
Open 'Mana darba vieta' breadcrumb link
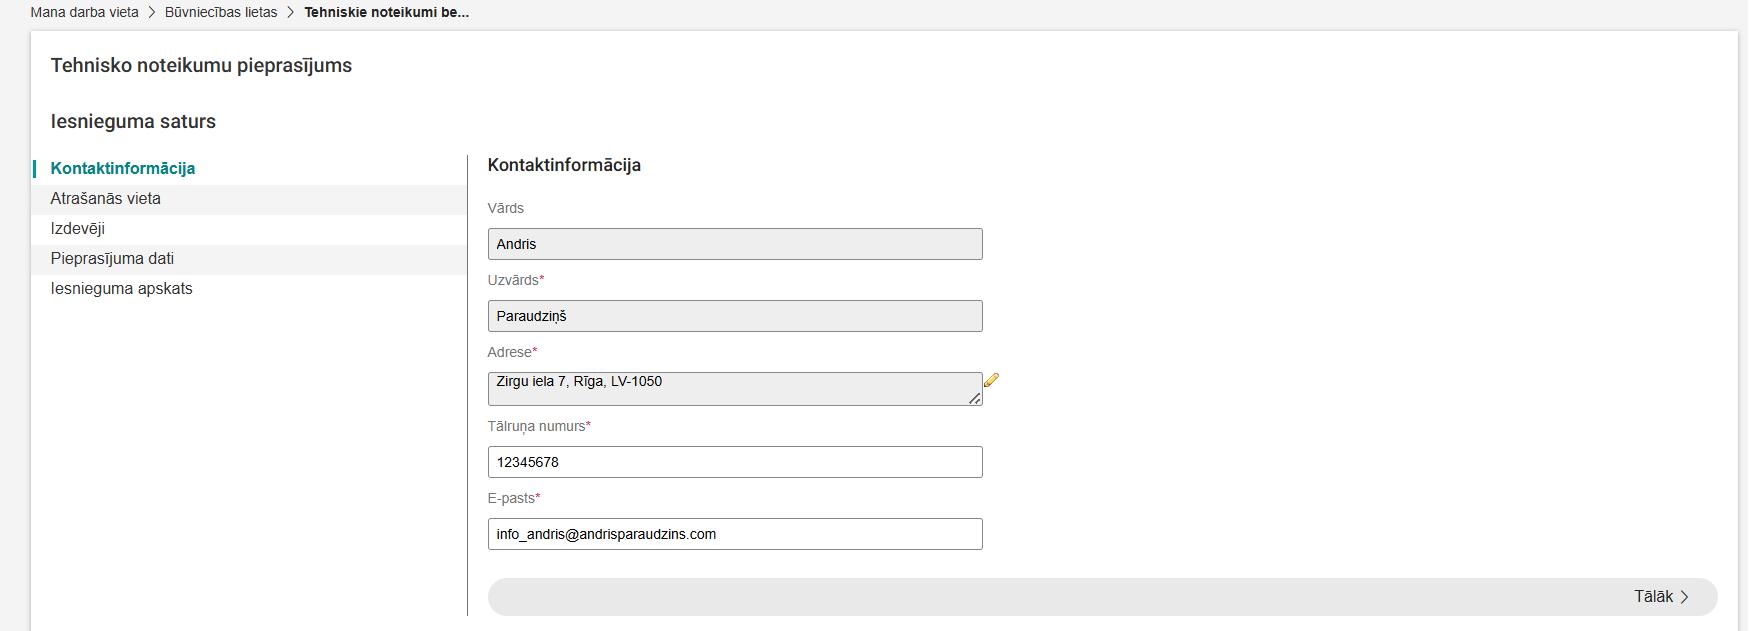pyautogui.click(x=85, y=12)
